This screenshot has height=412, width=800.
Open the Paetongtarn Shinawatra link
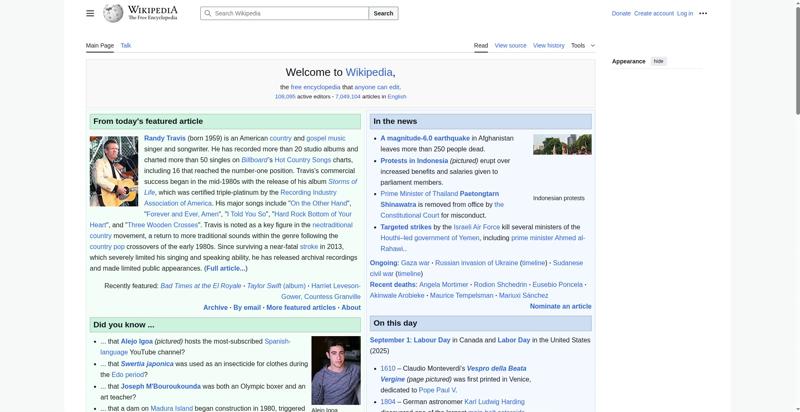(440, 199)
